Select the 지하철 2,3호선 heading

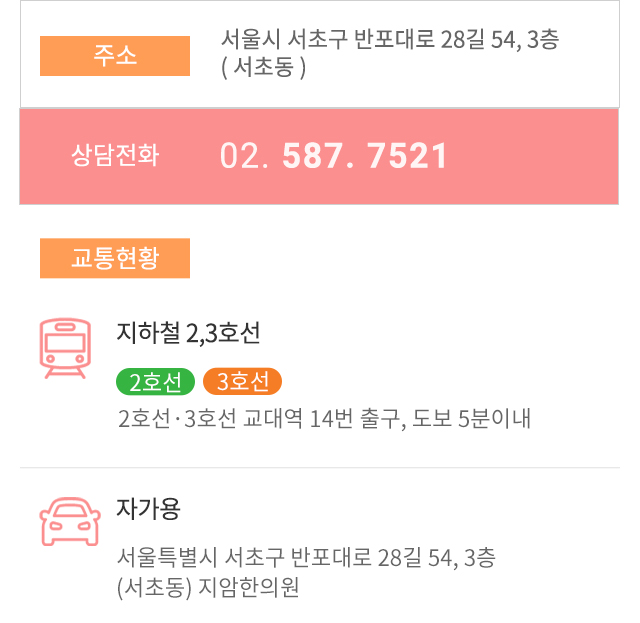[x=188, y=333]
